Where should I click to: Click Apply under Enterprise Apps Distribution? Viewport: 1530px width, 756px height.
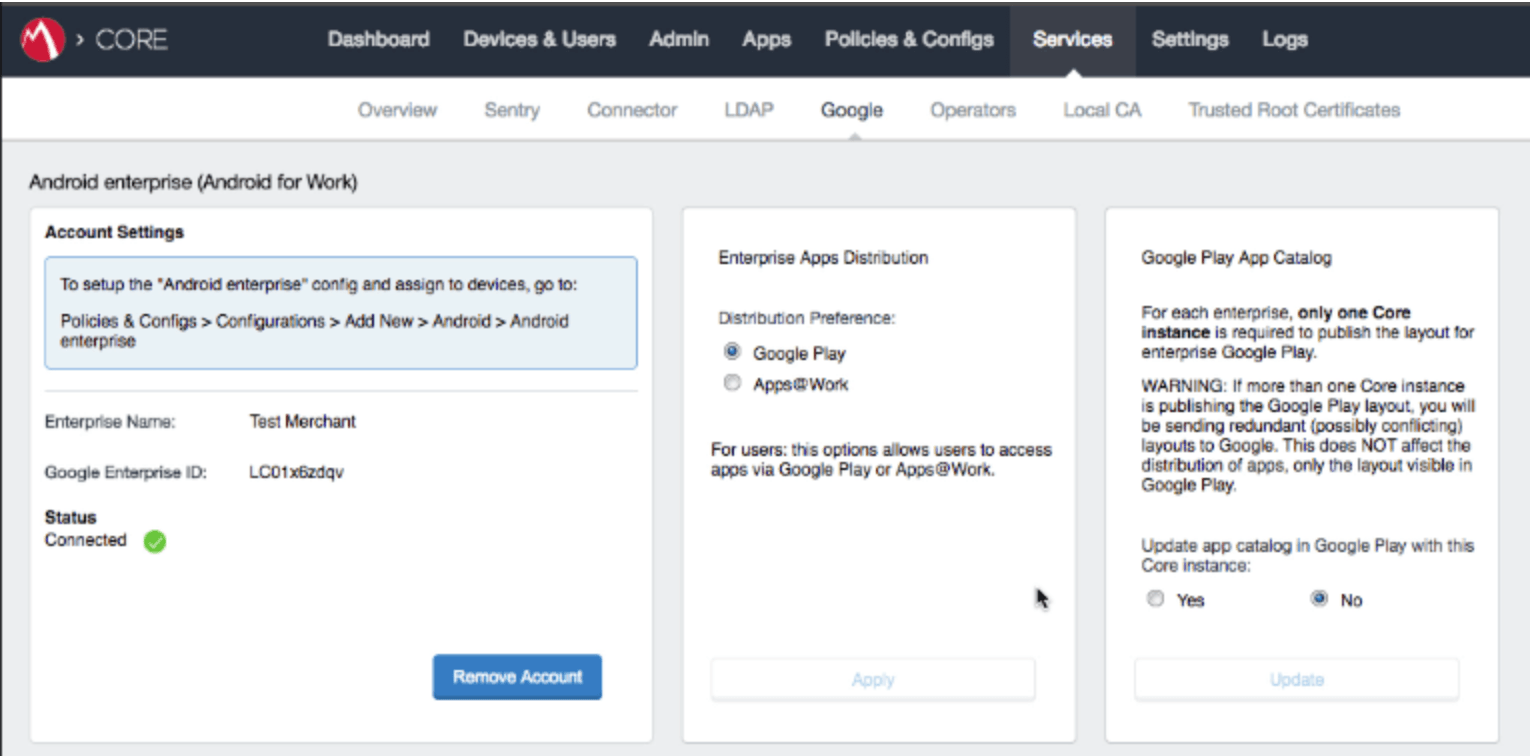pos(873,680)
